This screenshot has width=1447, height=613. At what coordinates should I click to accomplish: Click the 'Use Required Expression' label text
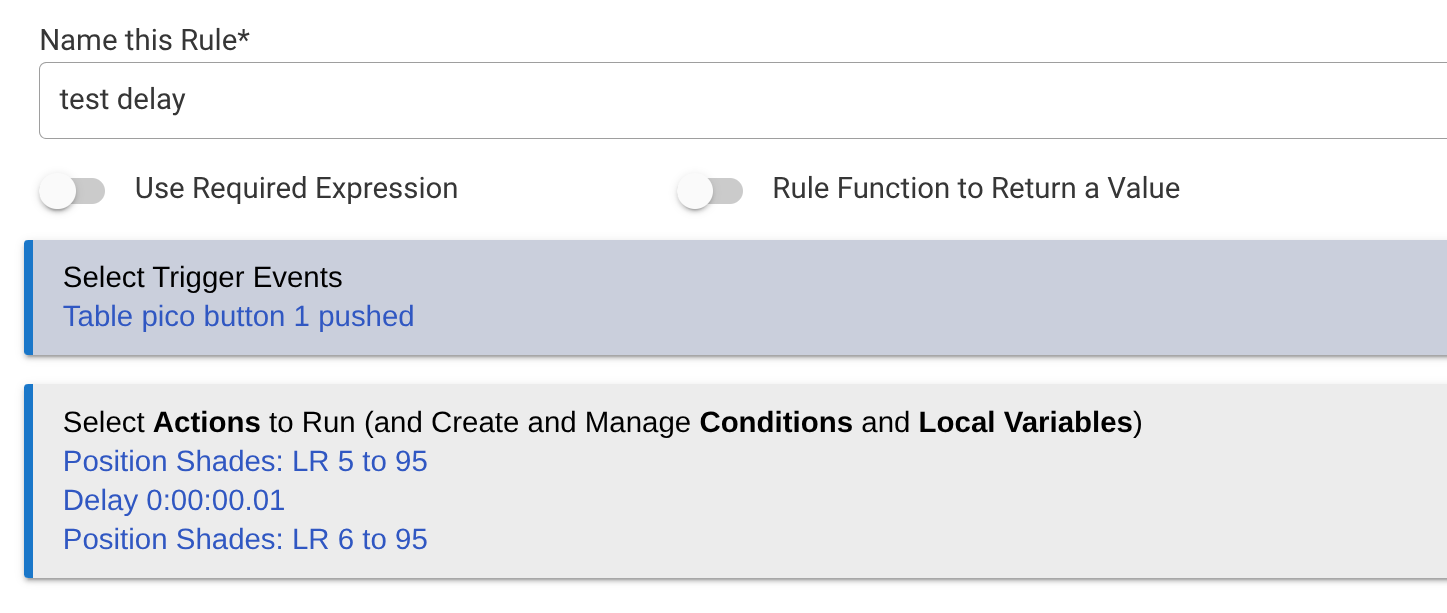coord(296,188)
